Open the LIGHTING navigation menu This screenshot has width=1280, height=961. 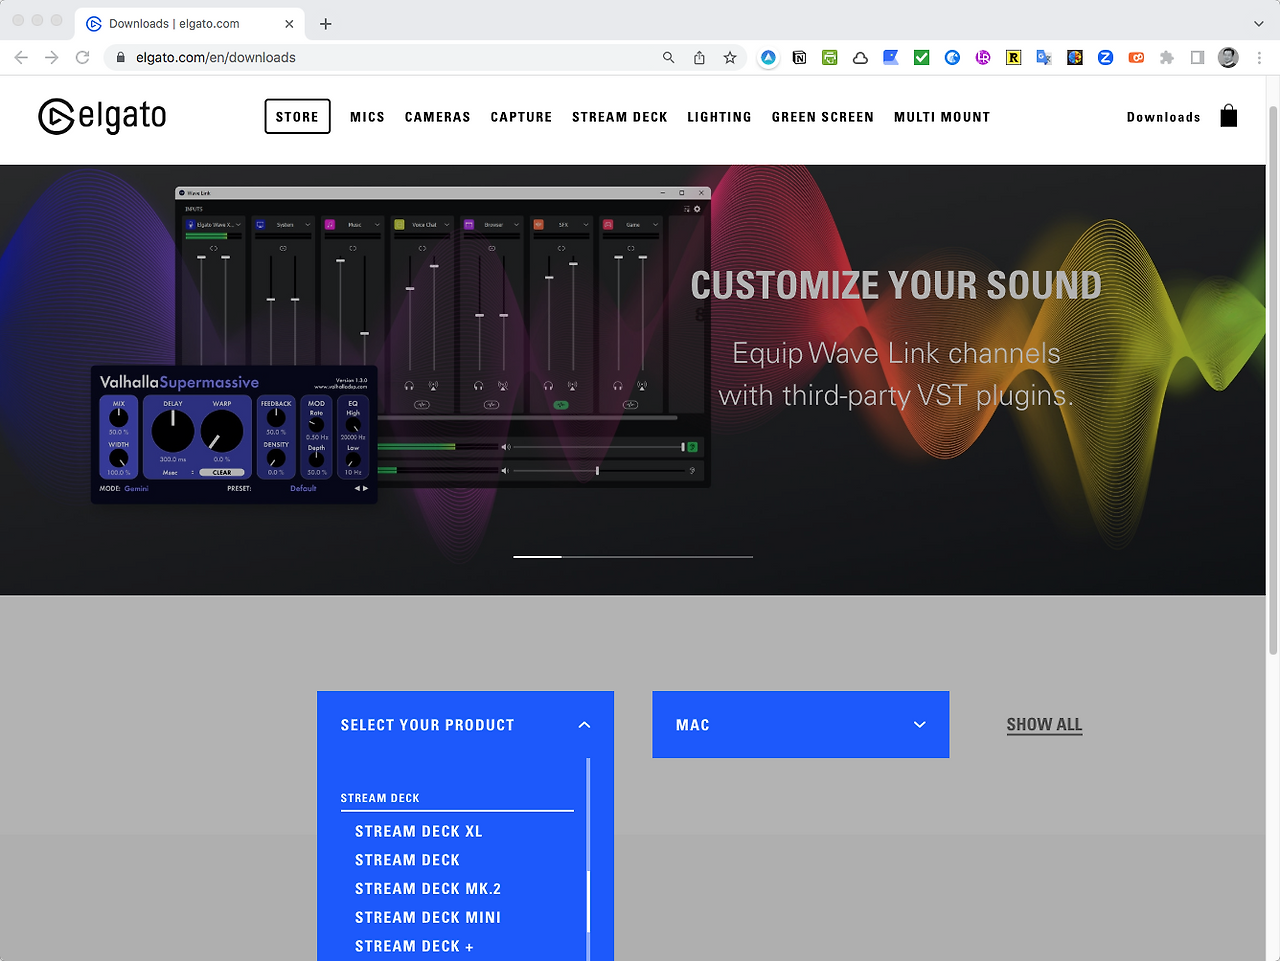pyautogui.click(x=719, y=117)
